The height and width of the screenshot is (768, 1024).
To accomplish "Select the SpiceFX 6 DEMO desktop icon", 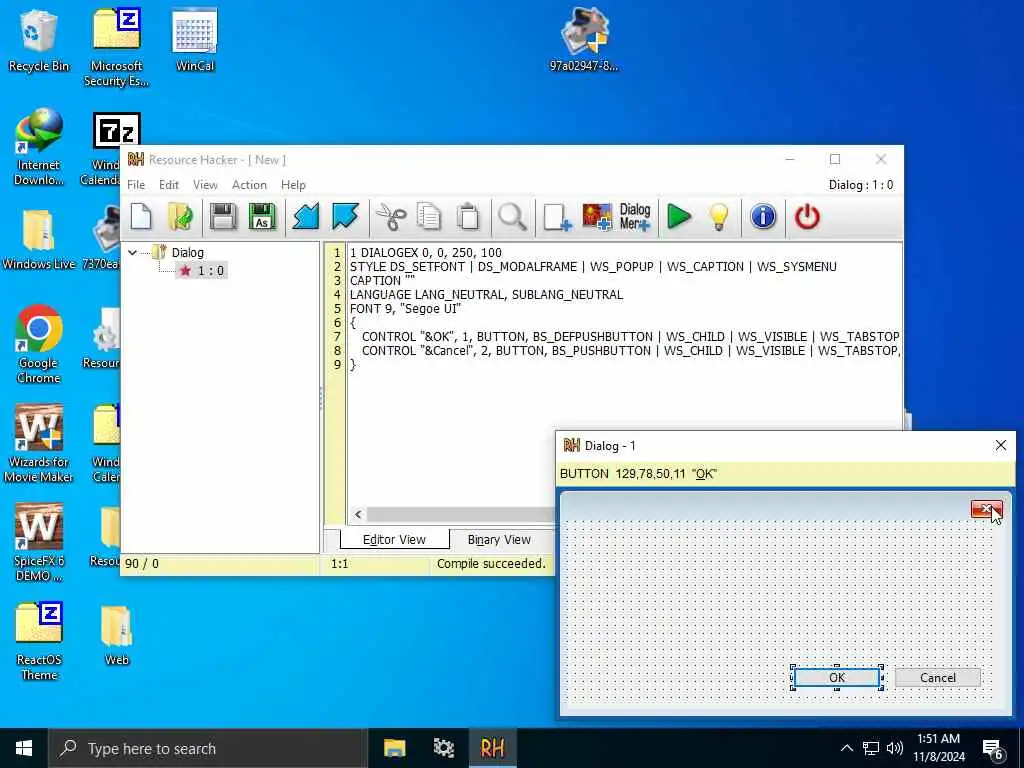I will click(x=39, y=542).
